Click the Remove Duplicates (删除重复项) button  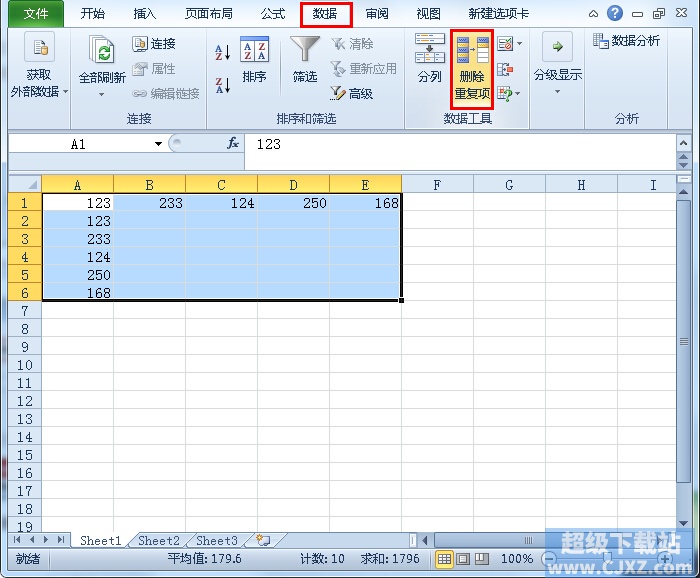[x=472, y=69]
